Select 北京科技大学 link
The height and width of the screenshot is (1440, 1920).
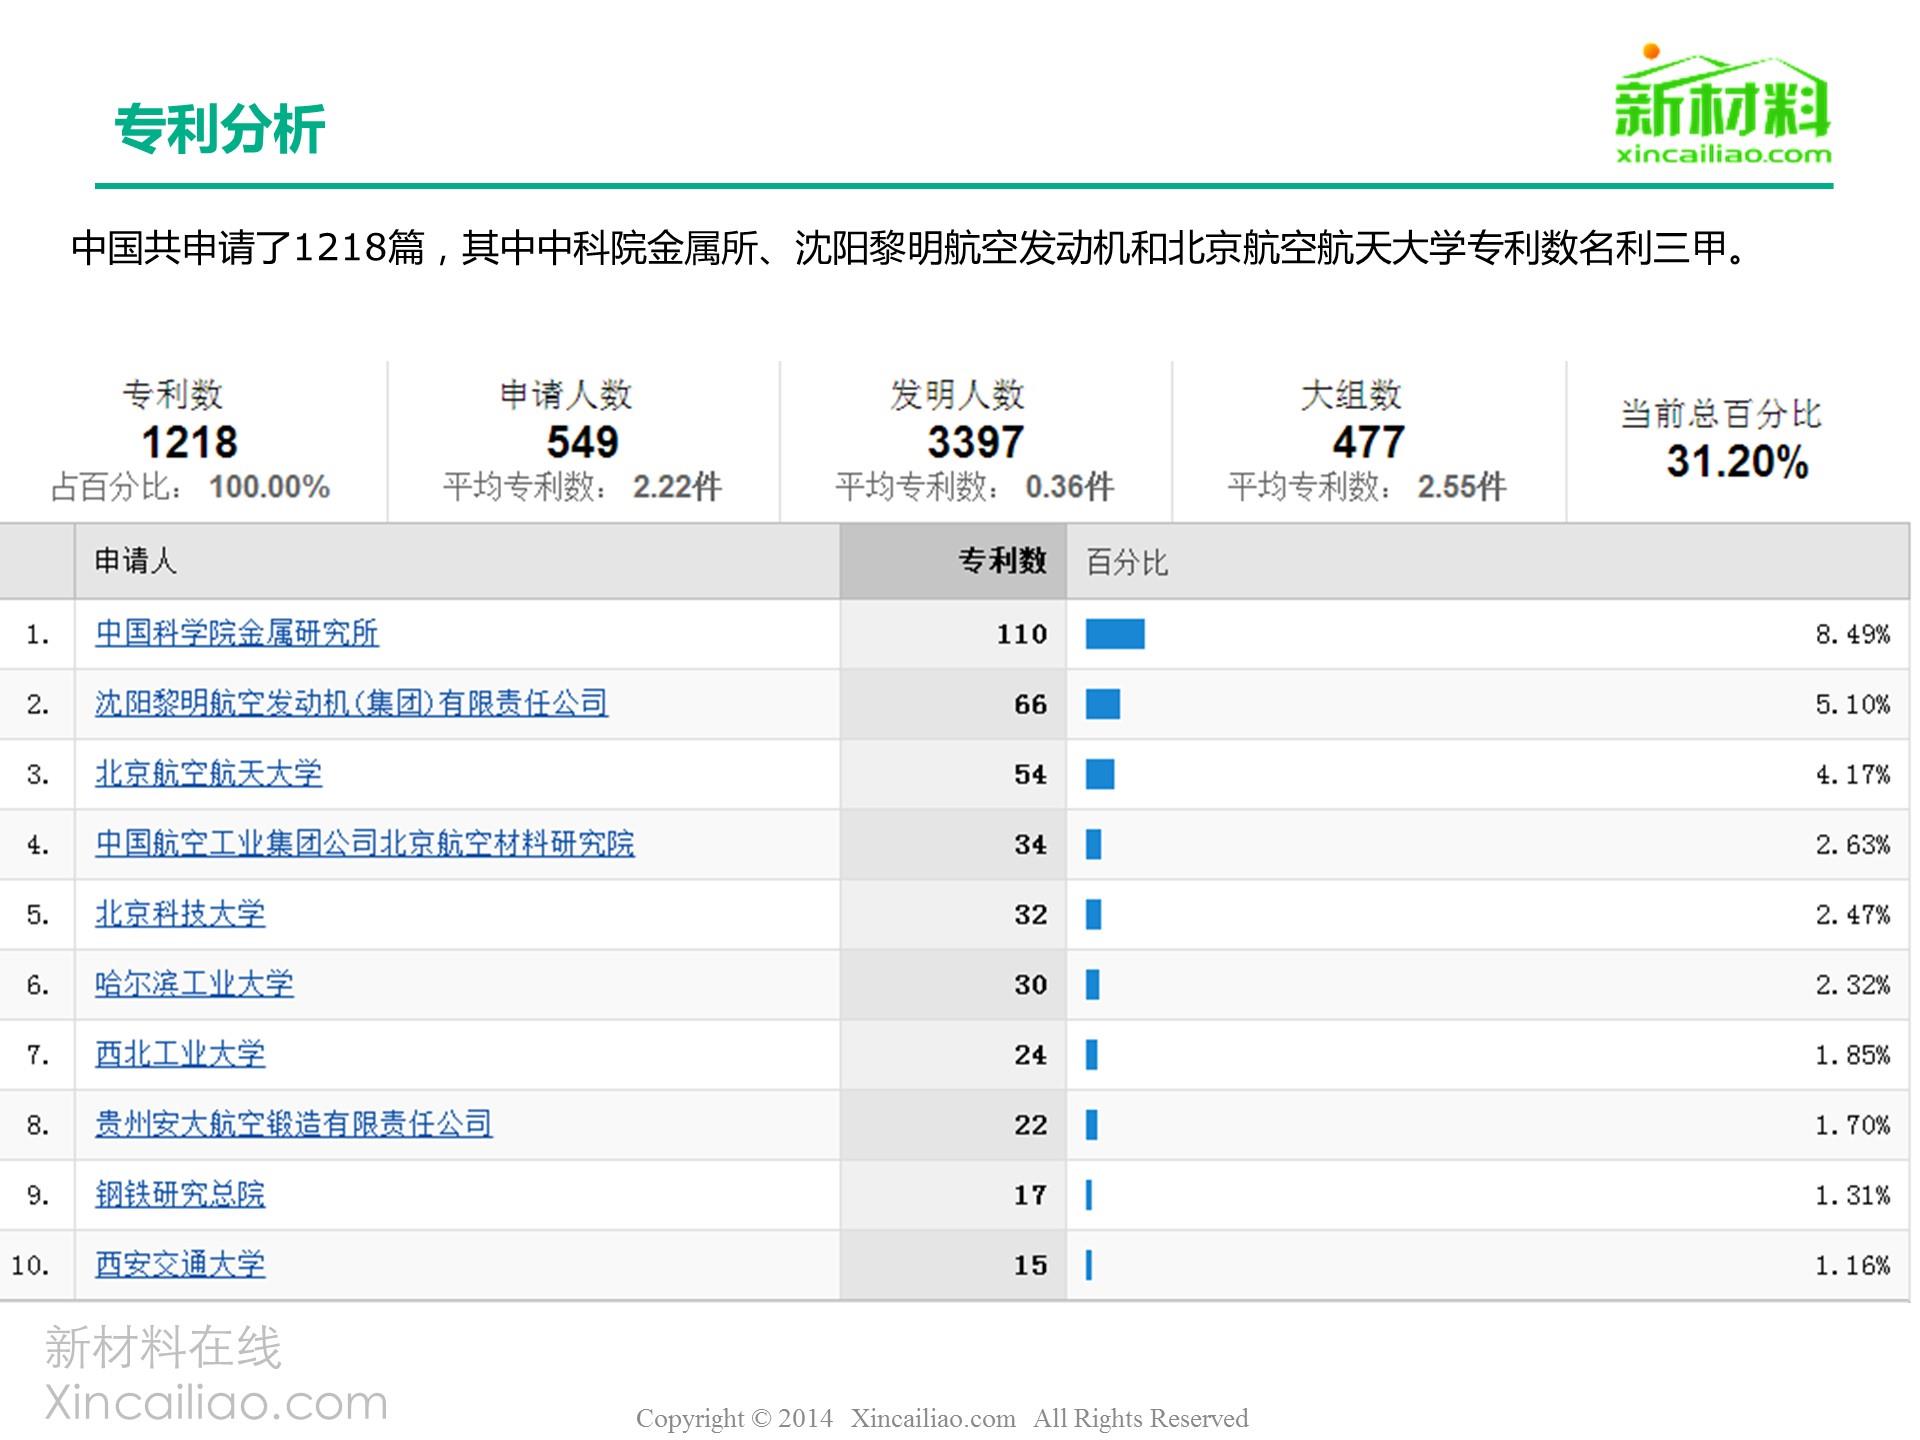pyautogui.click(x=180, y=914)
